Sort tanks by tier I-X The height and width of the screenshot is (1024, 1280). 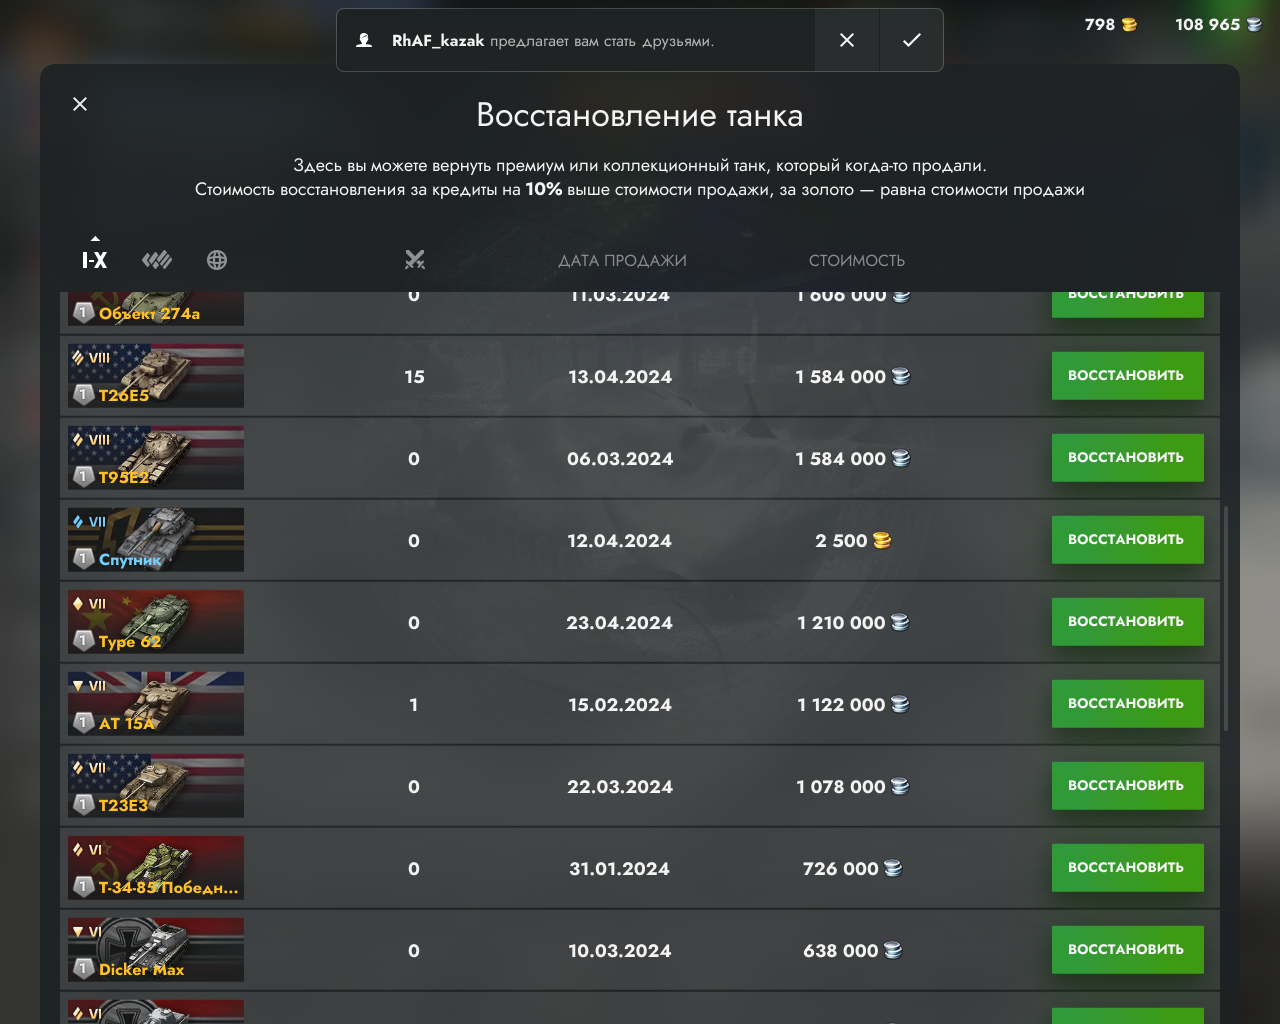(94, 260)
